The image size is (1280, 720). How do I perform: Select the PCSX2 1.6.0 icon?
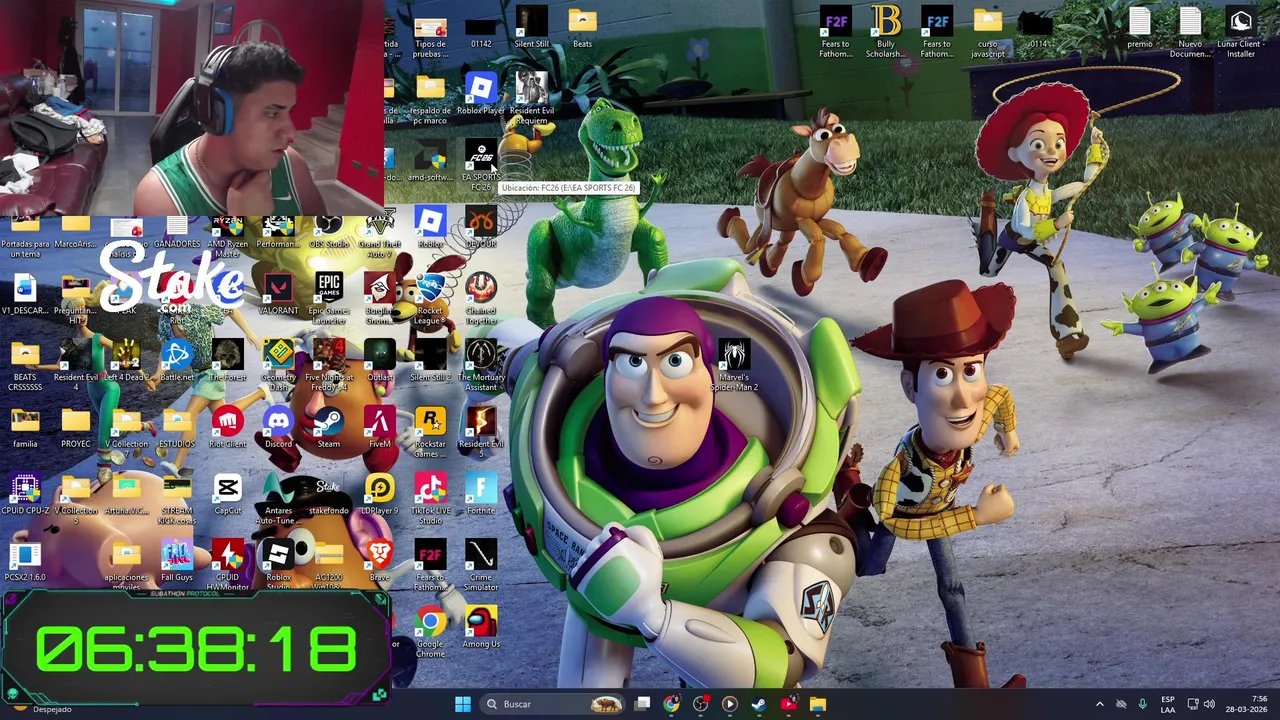pos(25,561)
